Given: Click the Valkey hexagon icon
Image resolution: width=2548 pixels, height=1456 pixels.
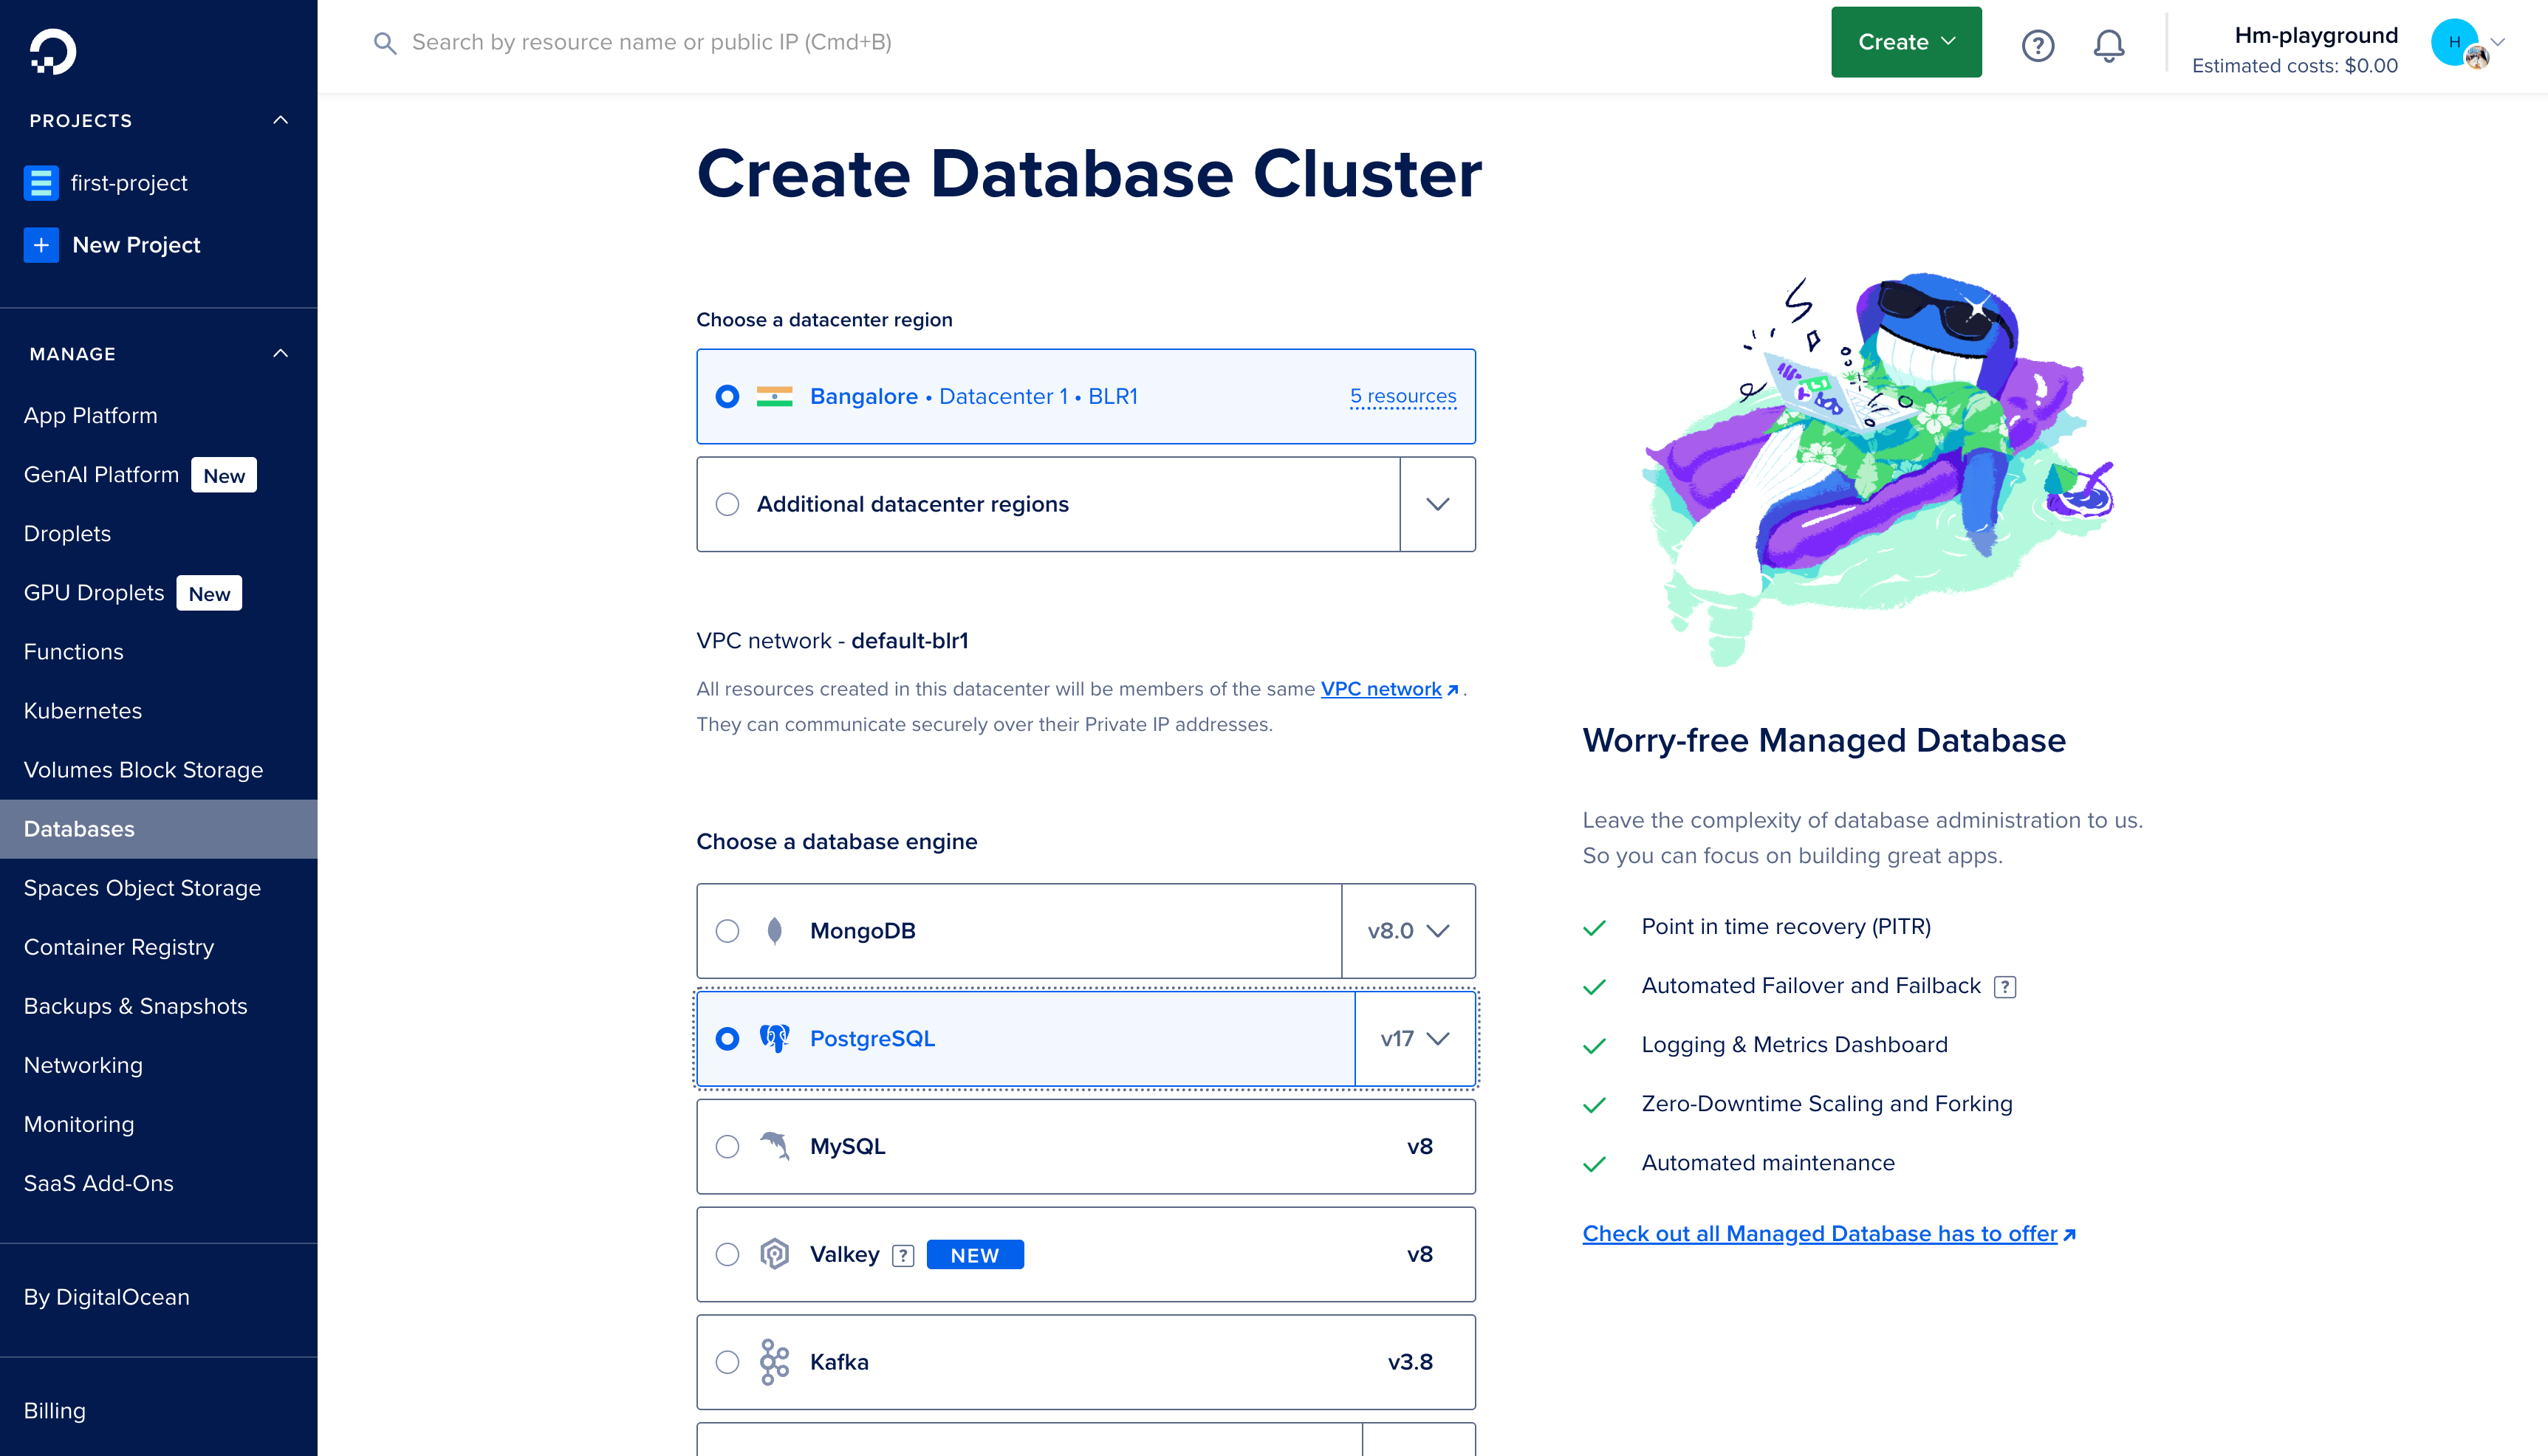Looking at the screenshot, I should coord(774,1254).
